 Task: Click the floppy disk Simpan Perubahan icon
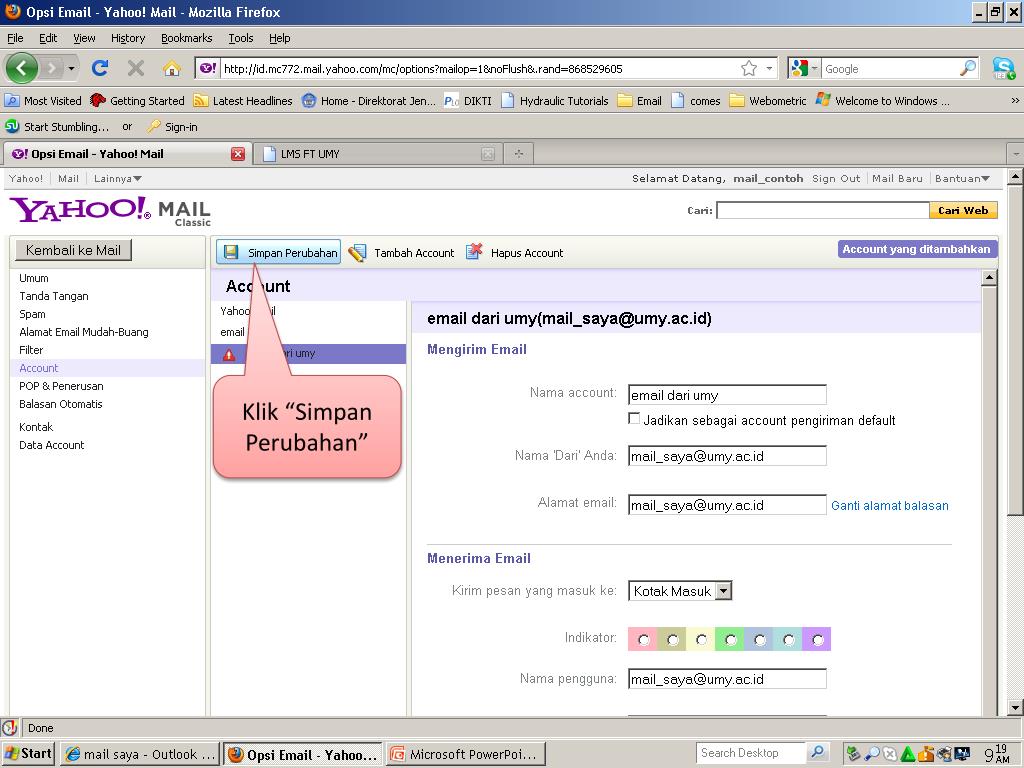tap(231, 252)
